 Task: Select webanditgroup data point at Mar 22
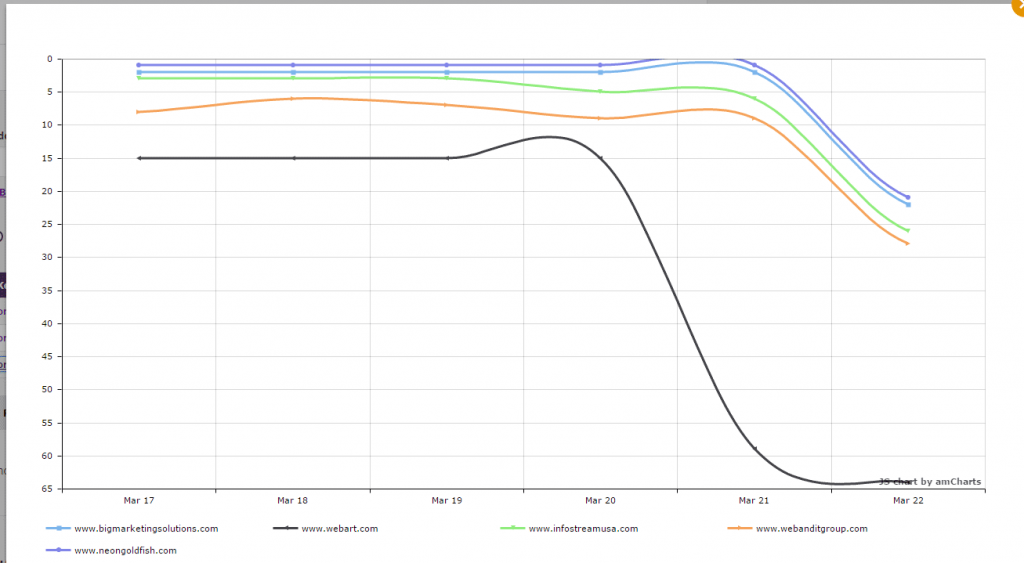(908, 244)
